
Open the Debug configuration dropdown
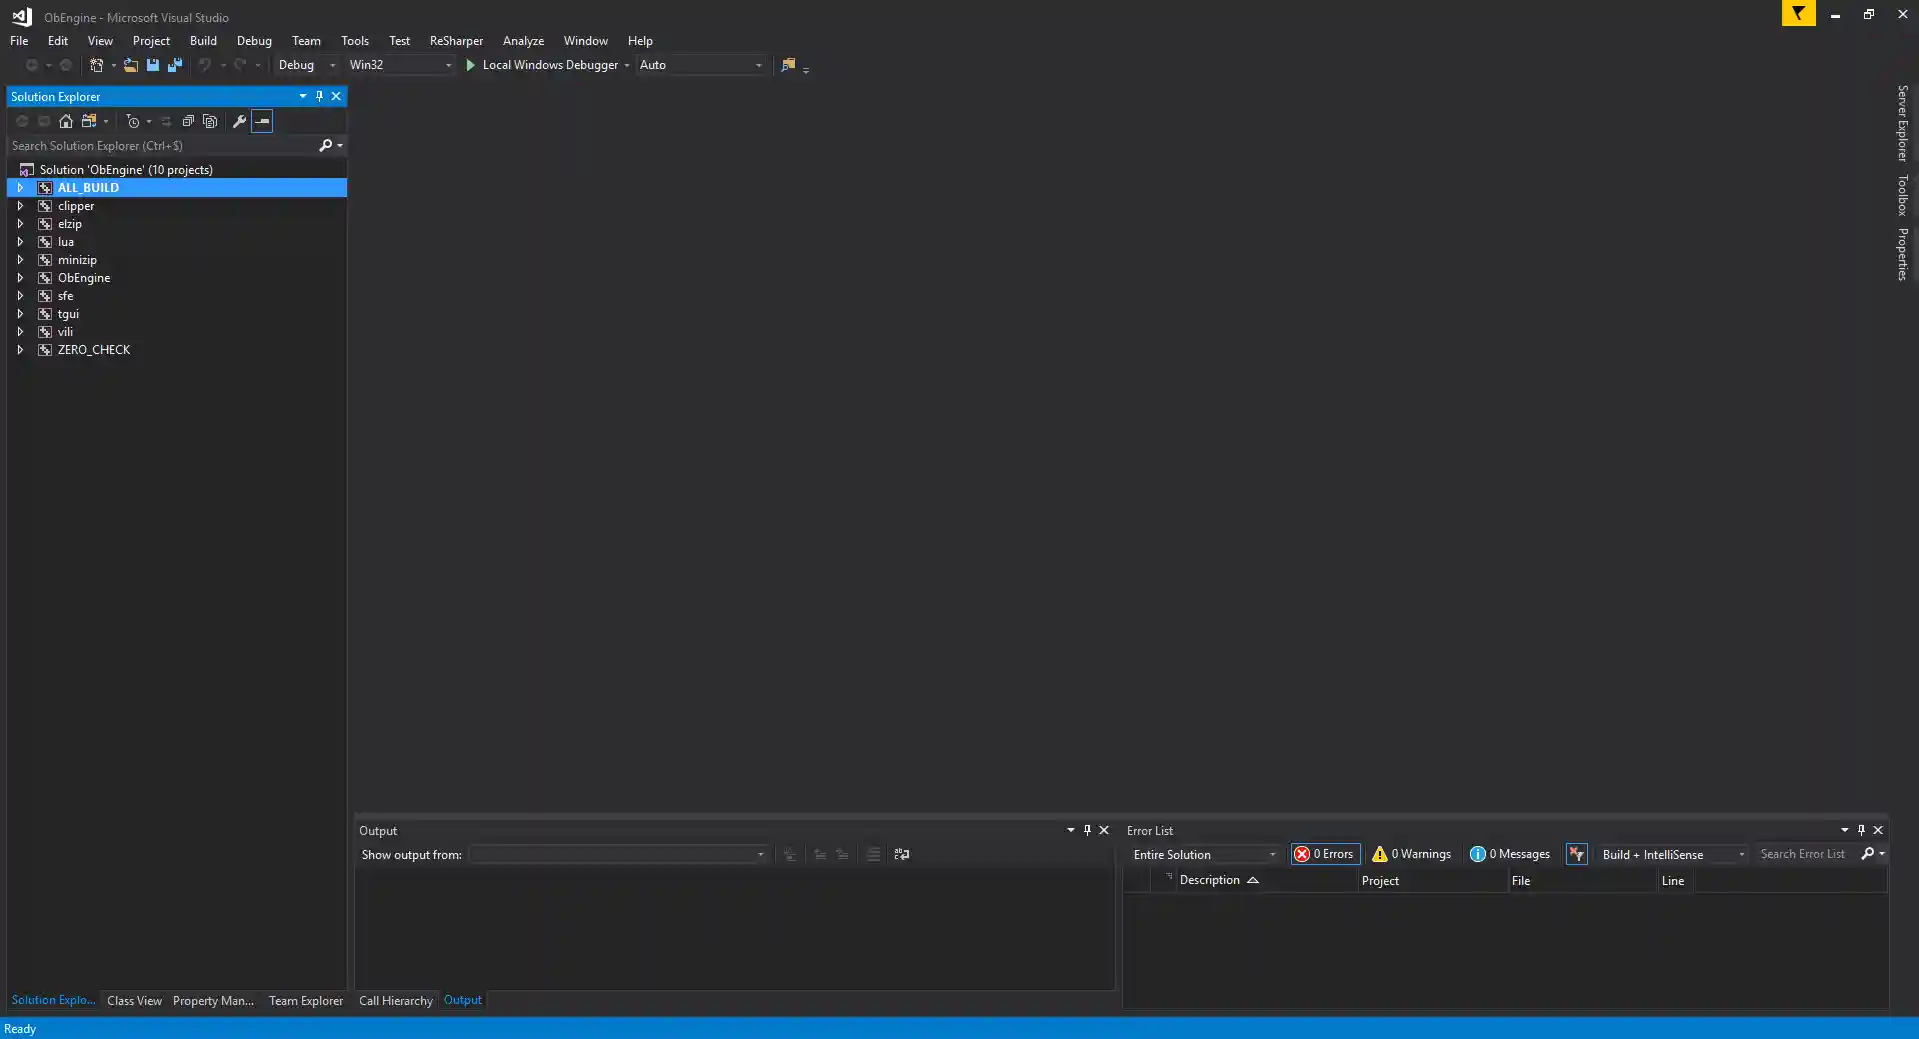click(x=306, y=65)
